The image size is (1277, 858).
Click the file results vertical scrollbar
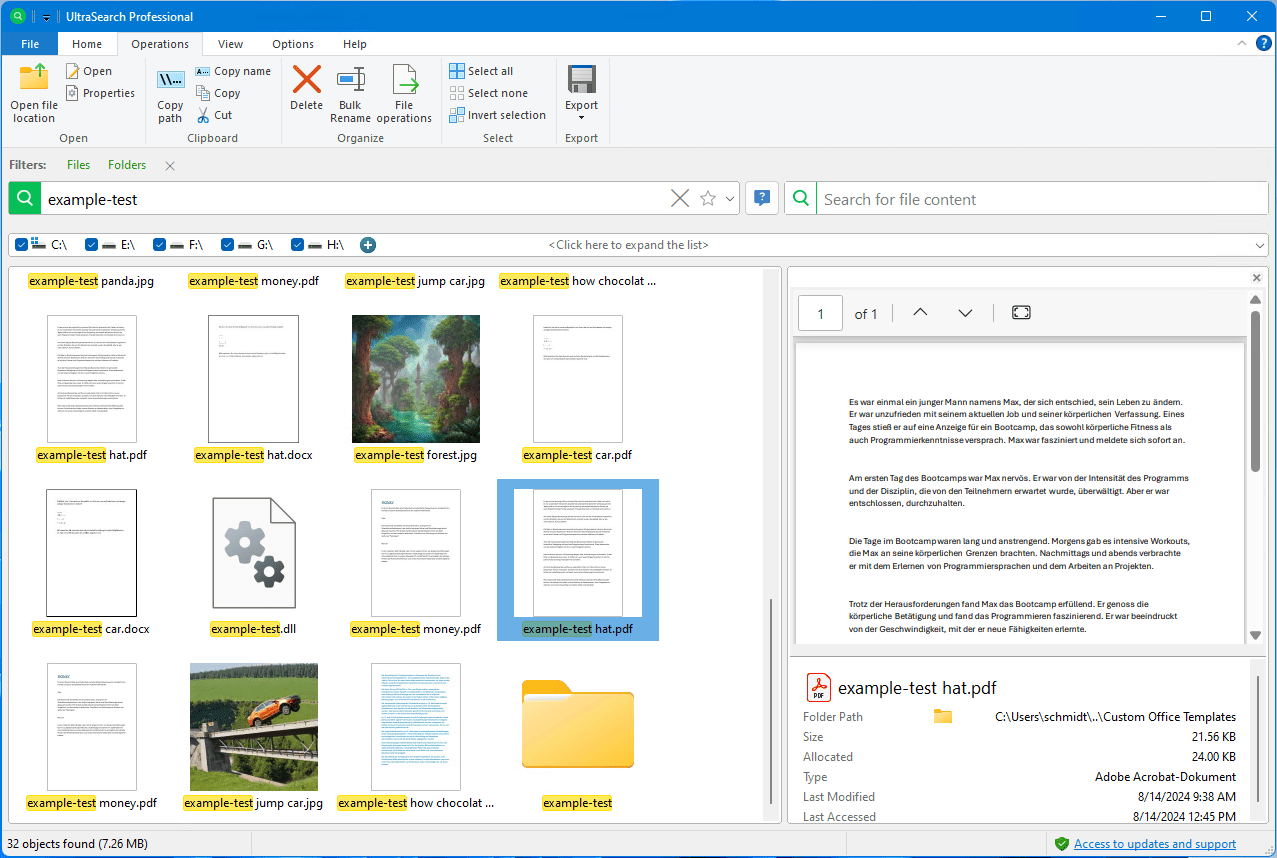(771, 700)
